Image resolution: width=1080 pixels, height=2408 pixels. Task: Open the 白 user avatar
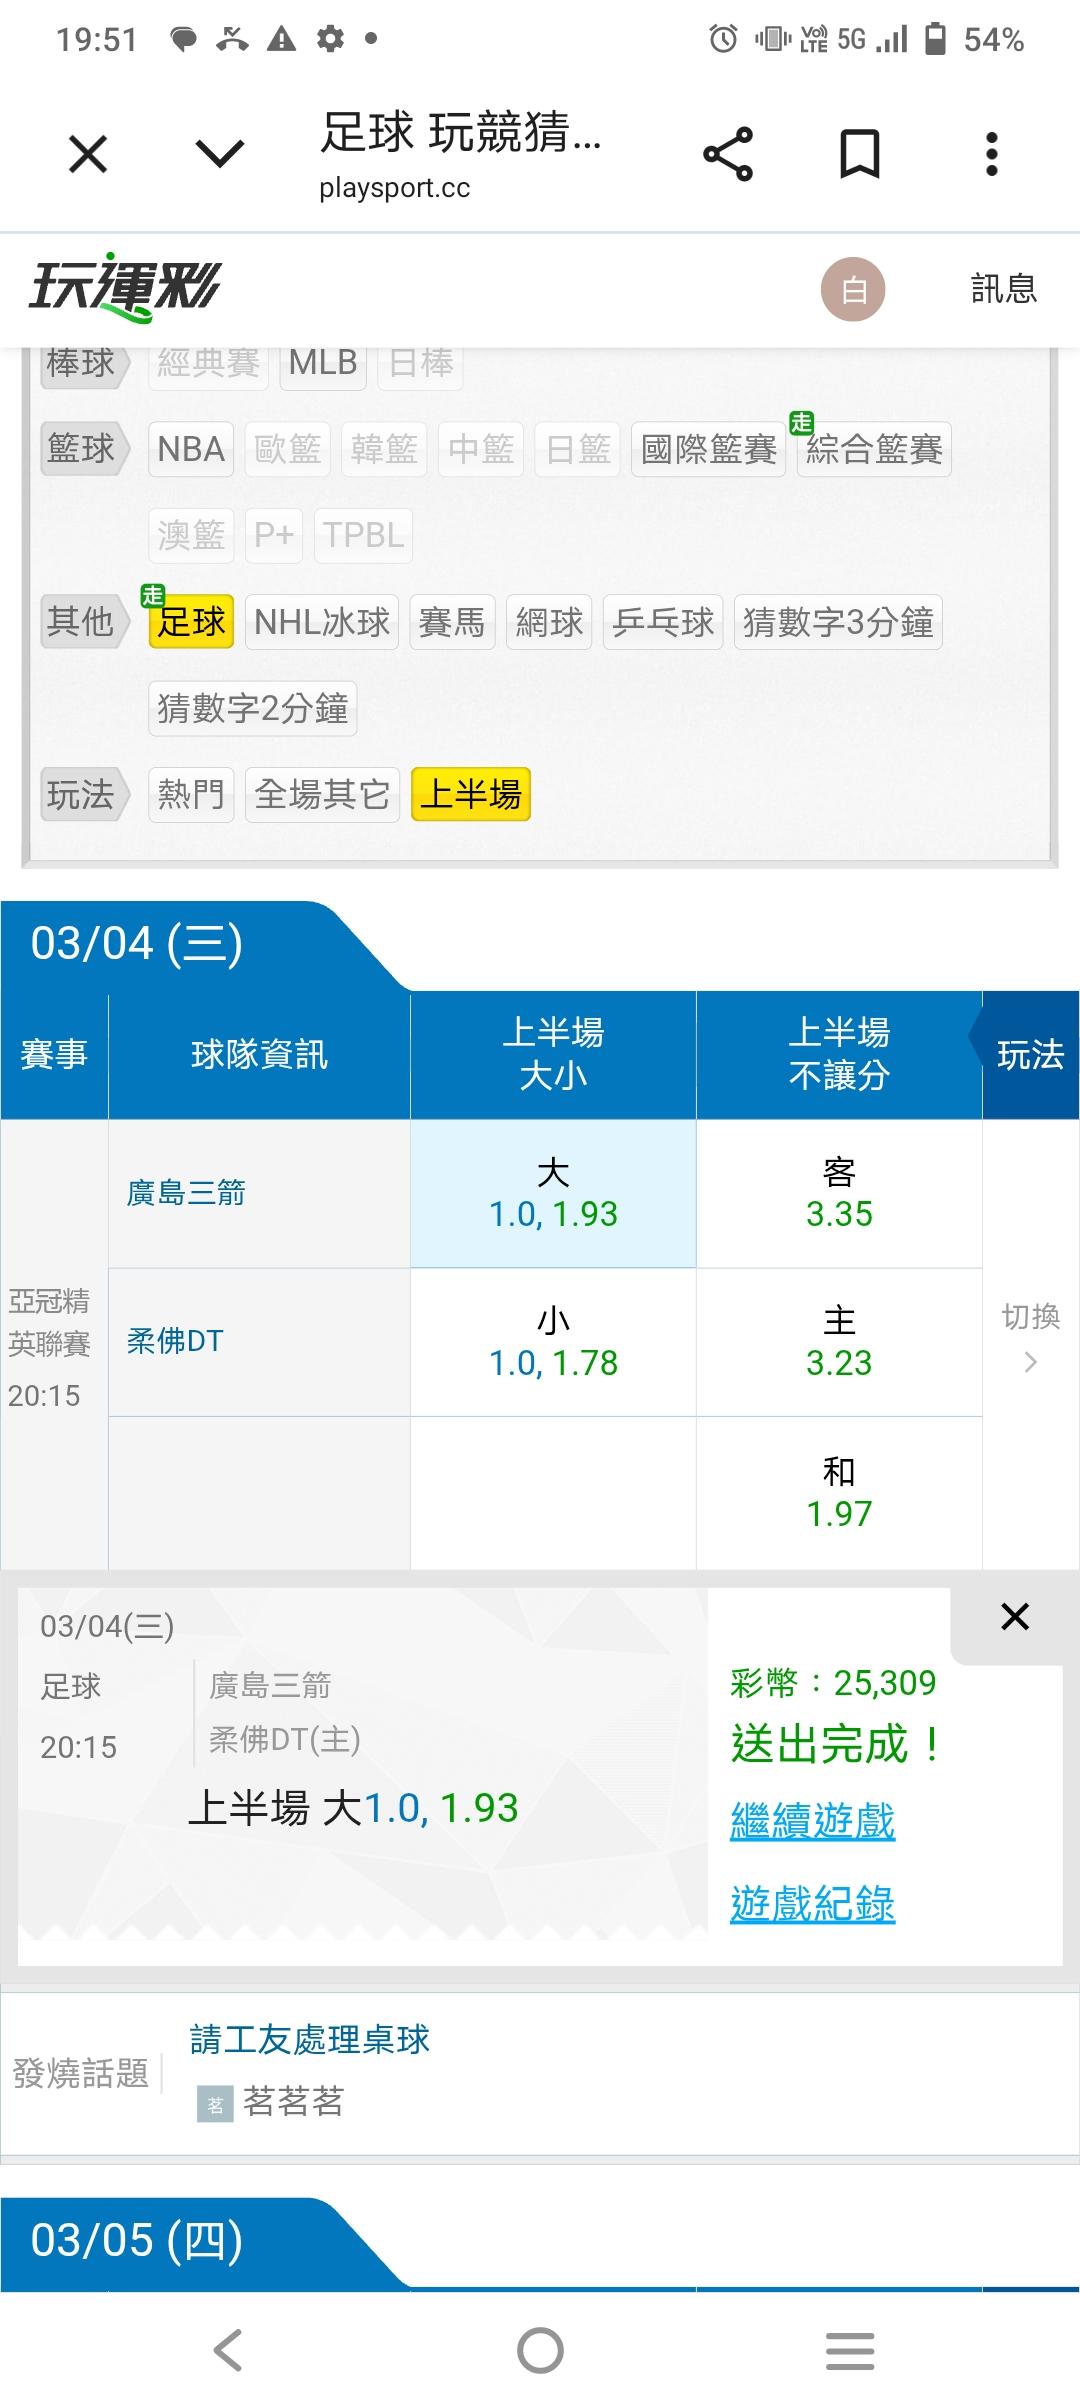(x=853, y=290)
